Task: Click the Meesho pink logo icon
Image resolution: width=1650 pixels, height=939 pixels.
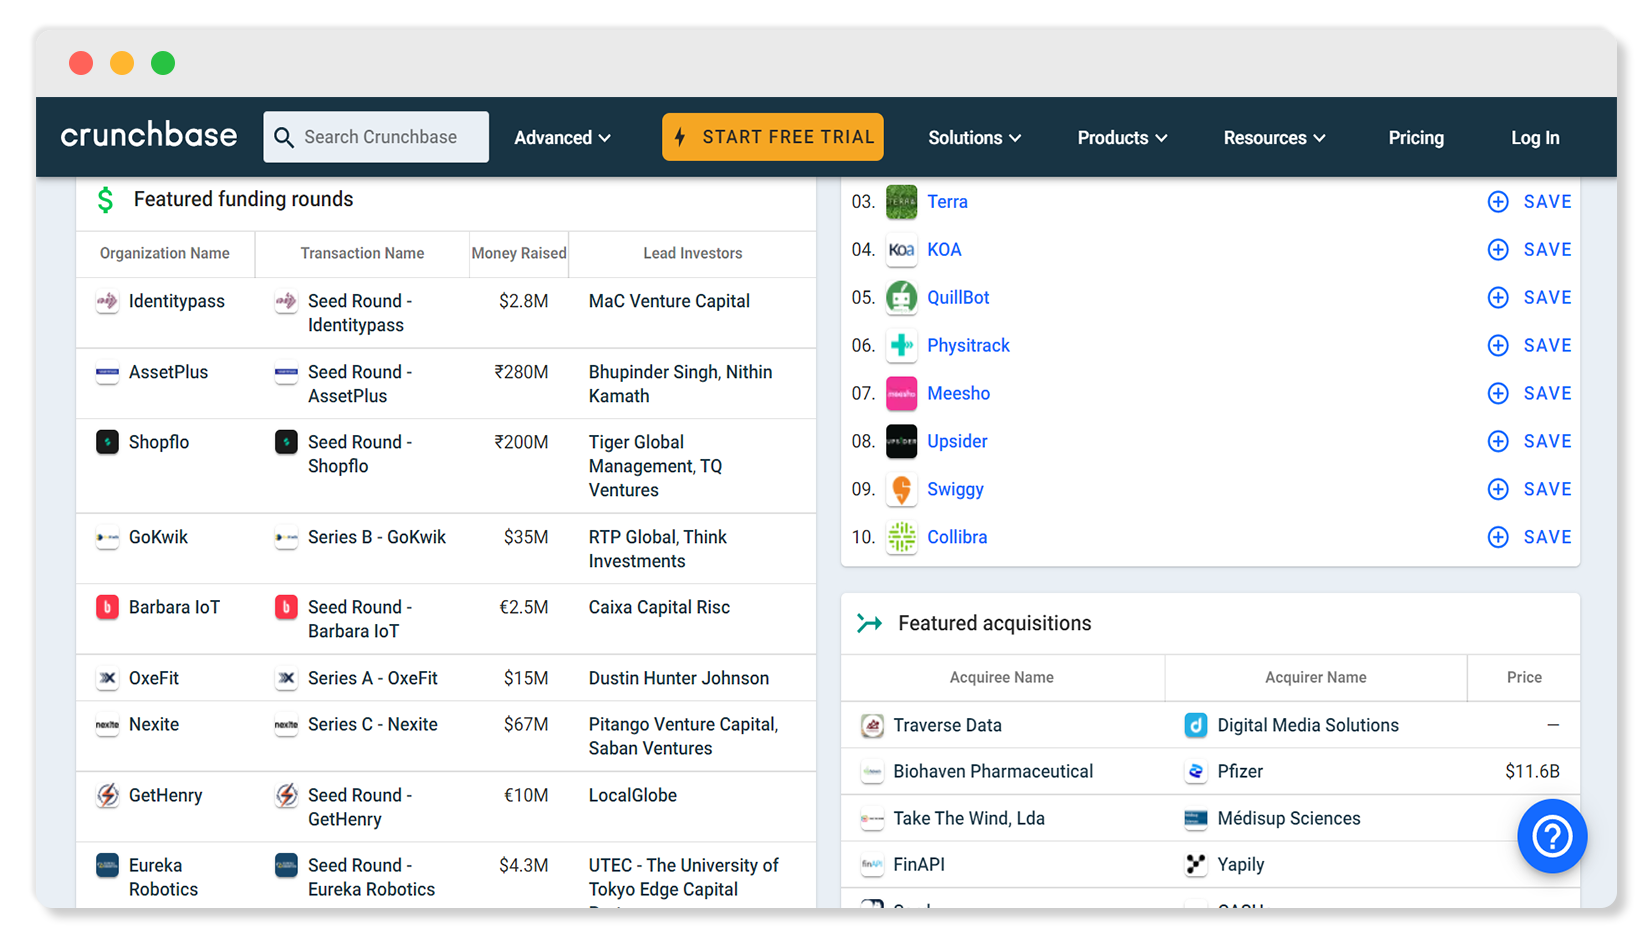Action: pos(901,394)
